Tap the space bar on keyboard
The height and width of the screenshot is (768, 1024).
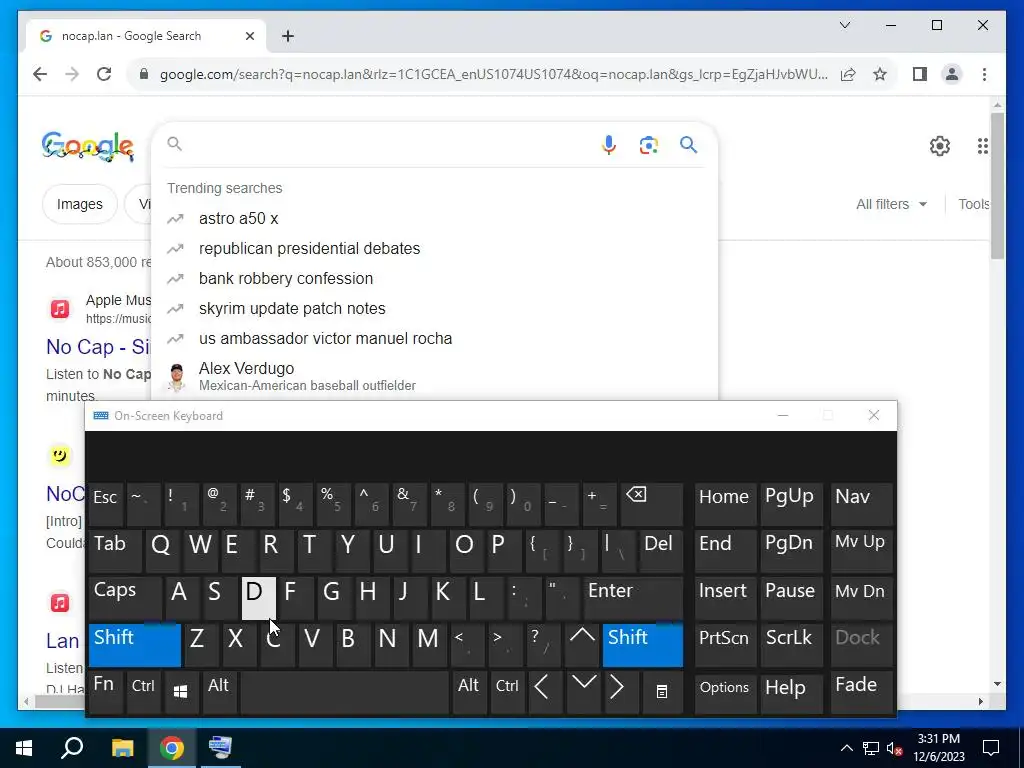344,692
